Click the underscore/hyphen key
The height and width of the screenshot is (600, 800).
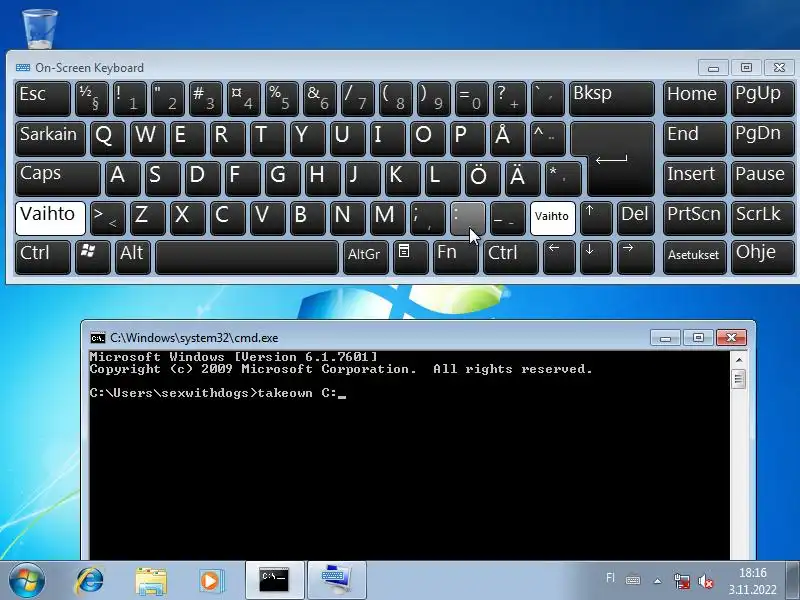point(508,218)
